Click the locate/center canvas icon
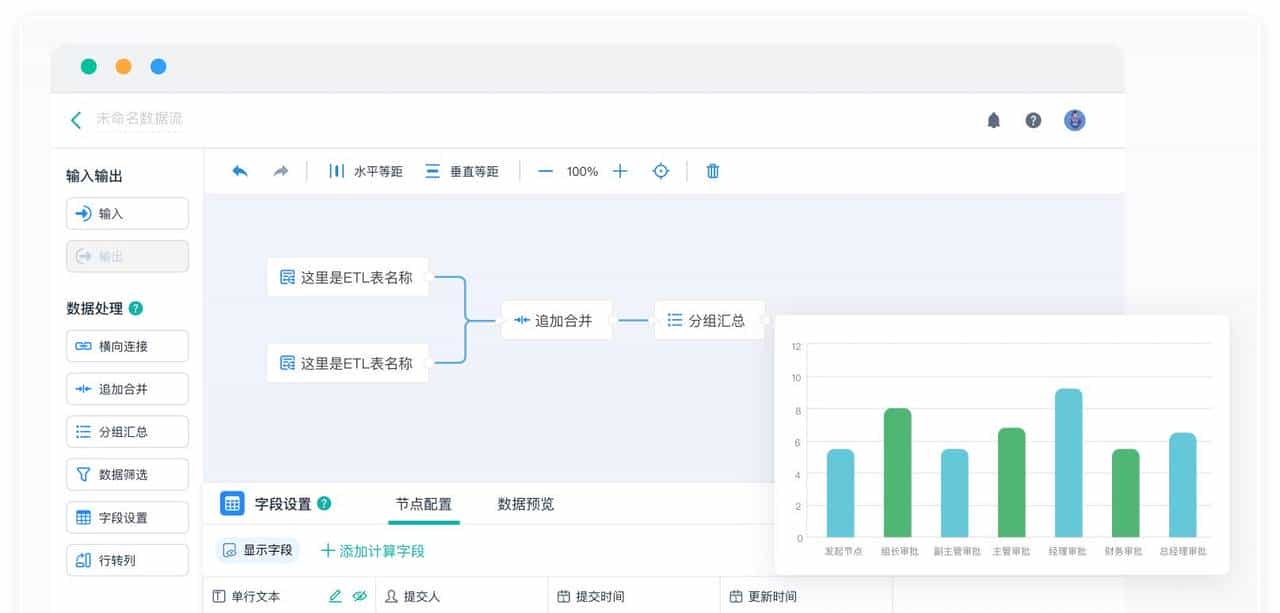1280x613 pixels. [x=660, y=171]
